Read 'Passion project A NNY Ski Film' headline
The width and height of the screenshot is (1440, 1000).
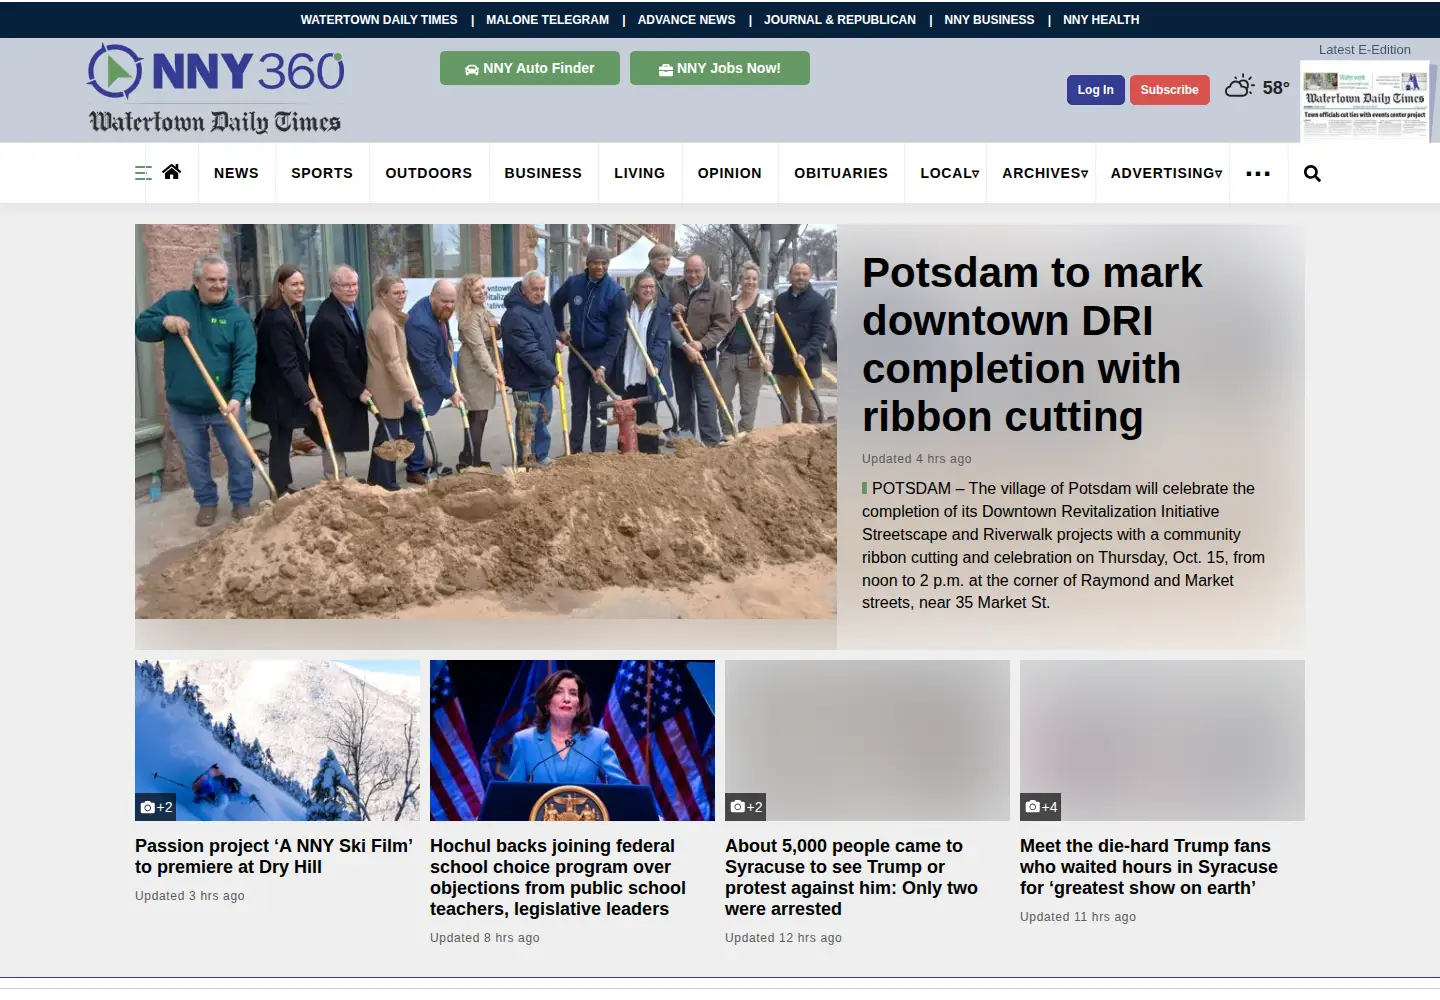click(274, 856)
